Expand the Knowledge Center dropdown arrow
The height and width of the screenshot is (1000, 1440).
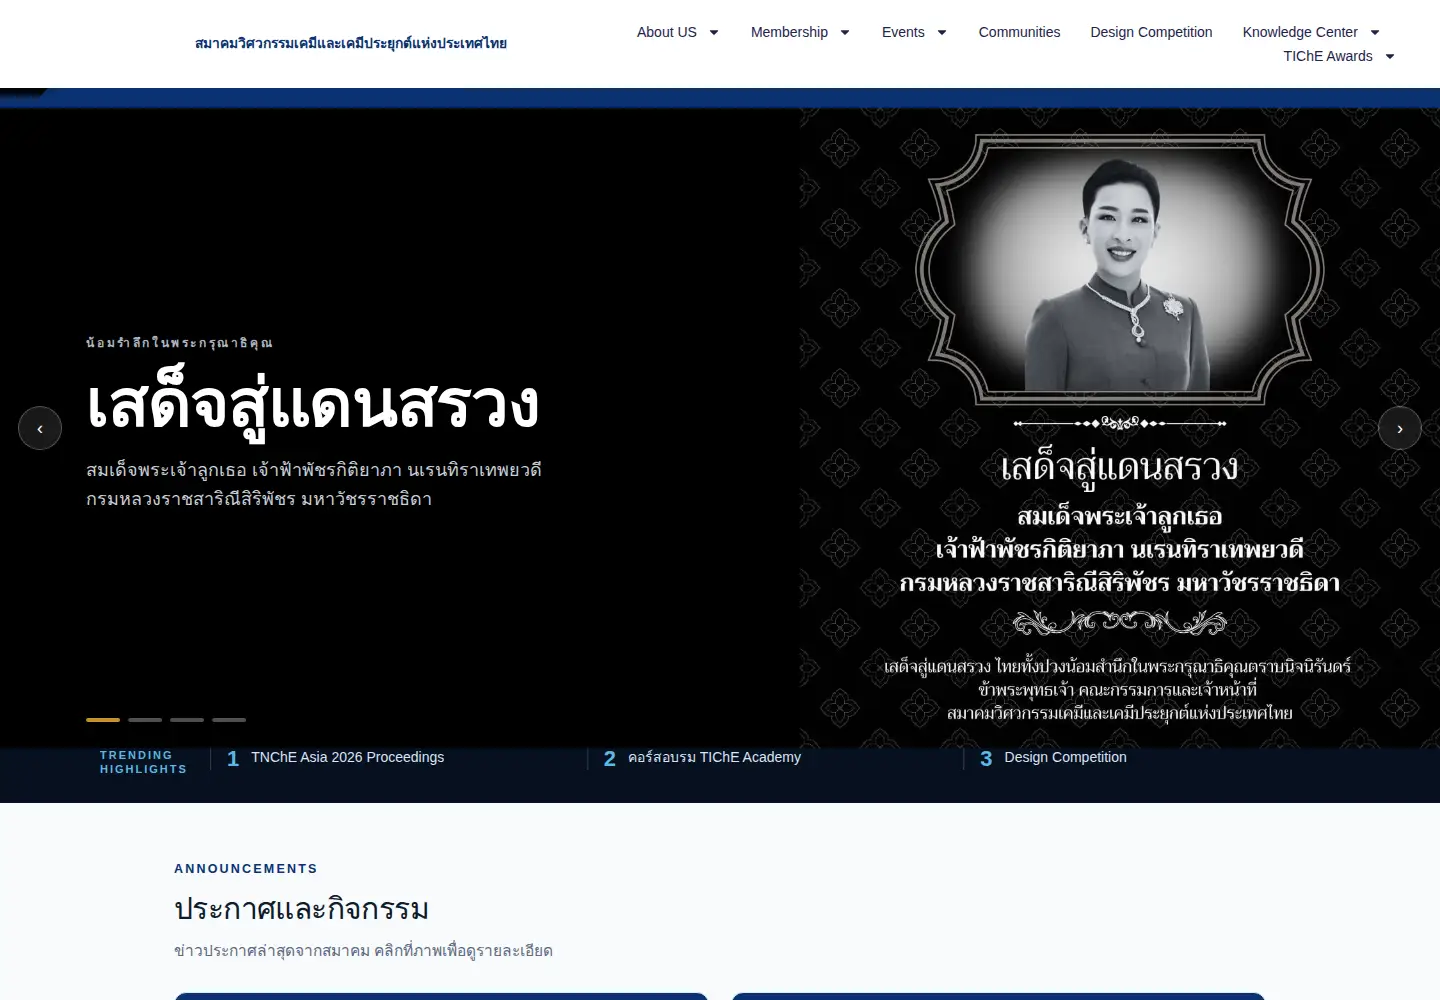(x=1375, y=32)
